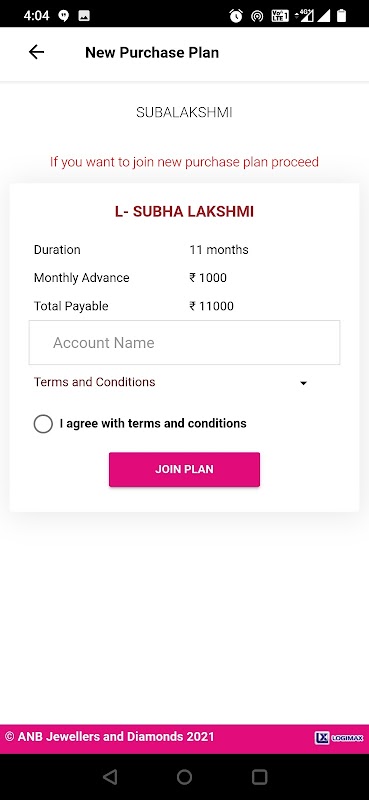369x800 pixels.
Task: Go back using the arrow icon
Action: point(36,52)
